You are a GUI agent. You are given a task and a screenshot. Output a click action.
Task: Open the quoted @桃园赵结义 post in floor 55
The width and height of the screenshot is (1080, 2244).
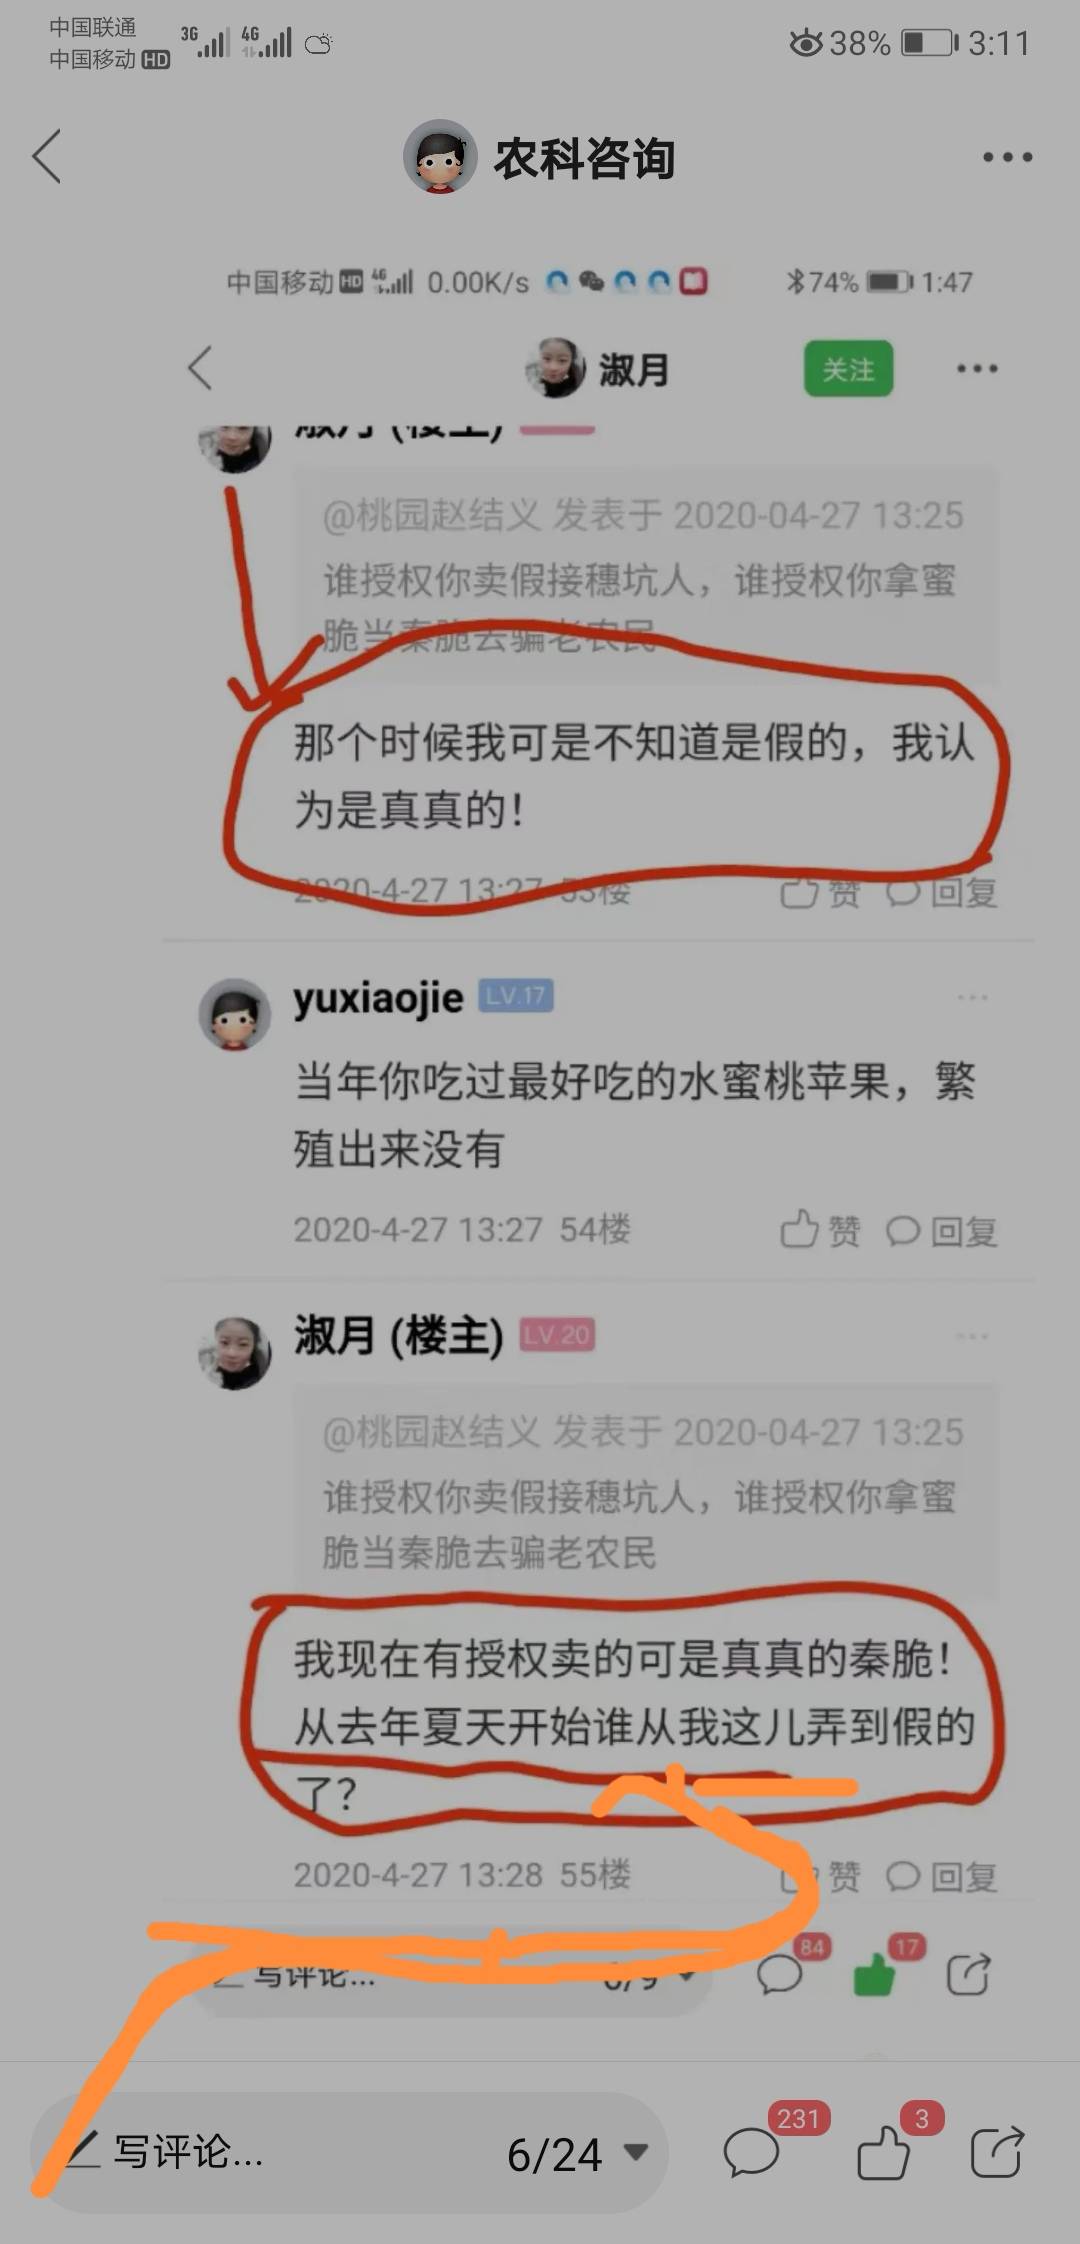[x=645, y=1491]
